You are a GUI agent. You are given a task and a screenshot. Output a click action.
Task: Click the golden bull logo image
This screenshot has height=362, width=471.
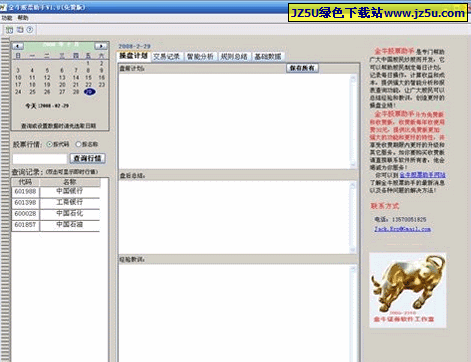coord(408,290)
